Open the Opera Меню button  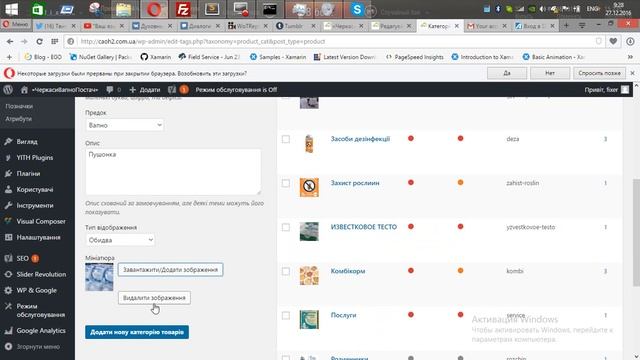(15, 24)
